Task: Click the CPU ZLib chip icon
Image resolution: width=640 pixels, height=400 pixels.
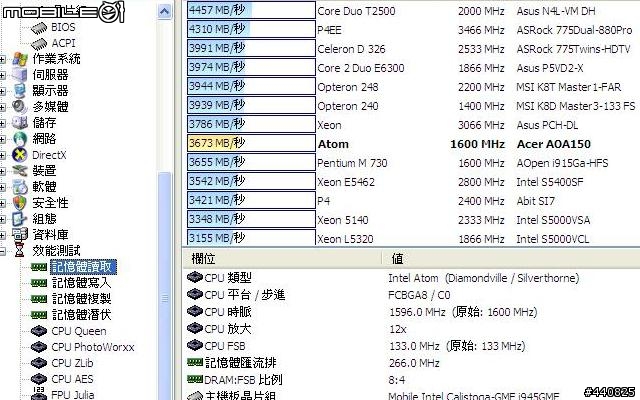Action: tap(39, 363)
